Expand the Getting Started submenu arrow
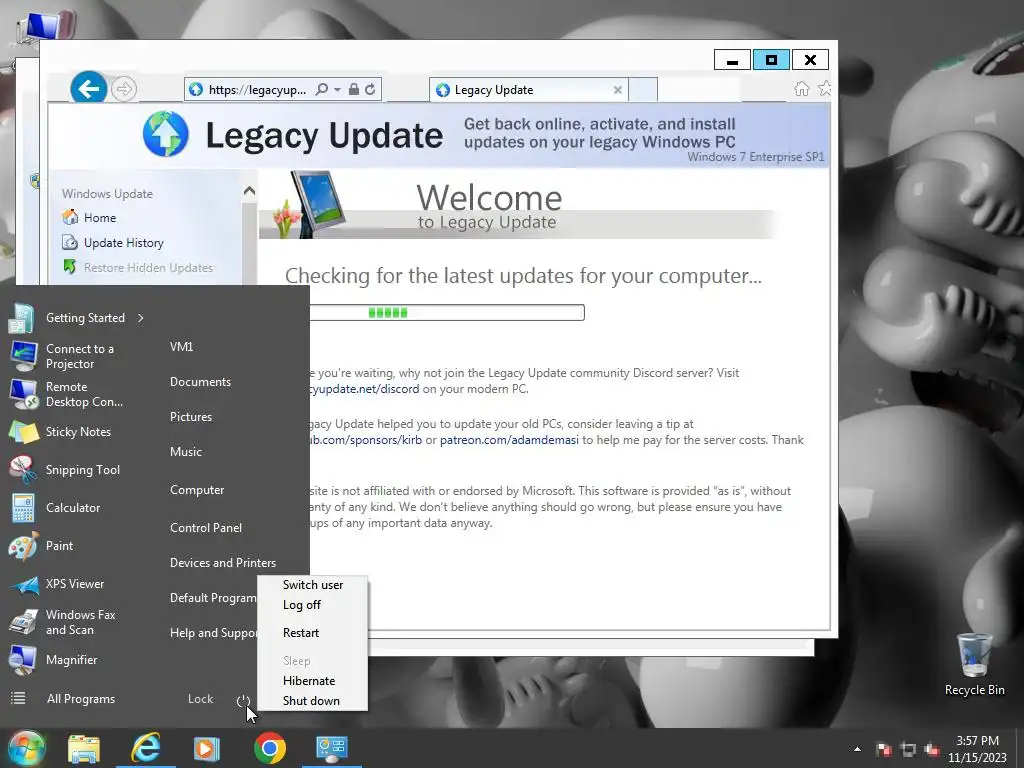The width and height of the screenshot is (1024, 768). point(140,318)
